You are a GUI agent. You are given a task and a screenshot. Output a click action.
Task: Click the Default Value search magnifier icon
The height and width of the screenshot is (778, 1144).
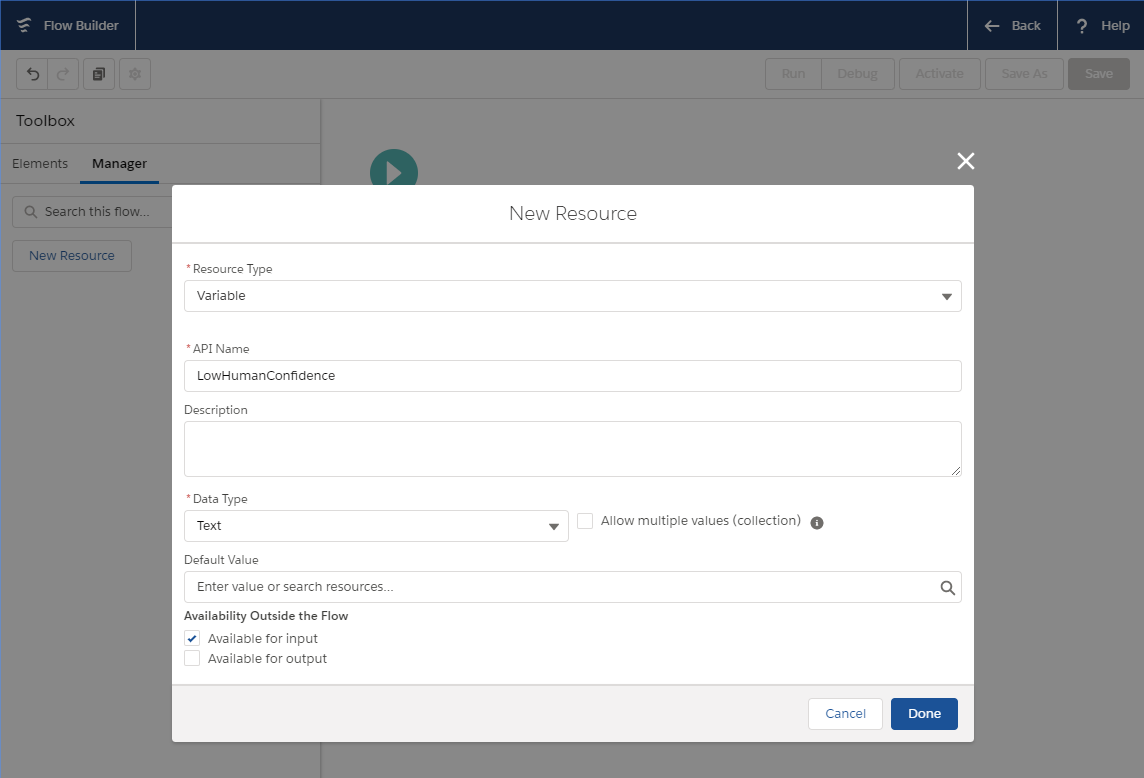pos(947,588)
